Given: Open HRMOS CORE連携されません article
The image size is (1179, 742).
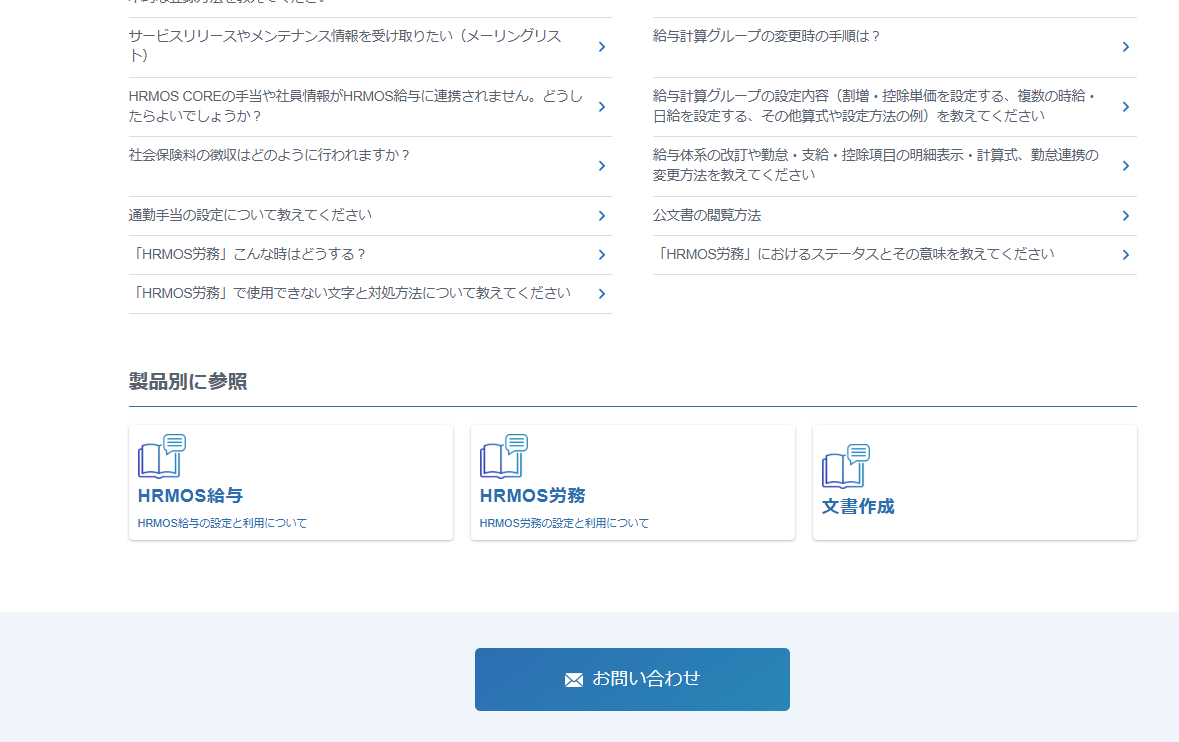Looking at the screenshot, I should click(355, 106).
